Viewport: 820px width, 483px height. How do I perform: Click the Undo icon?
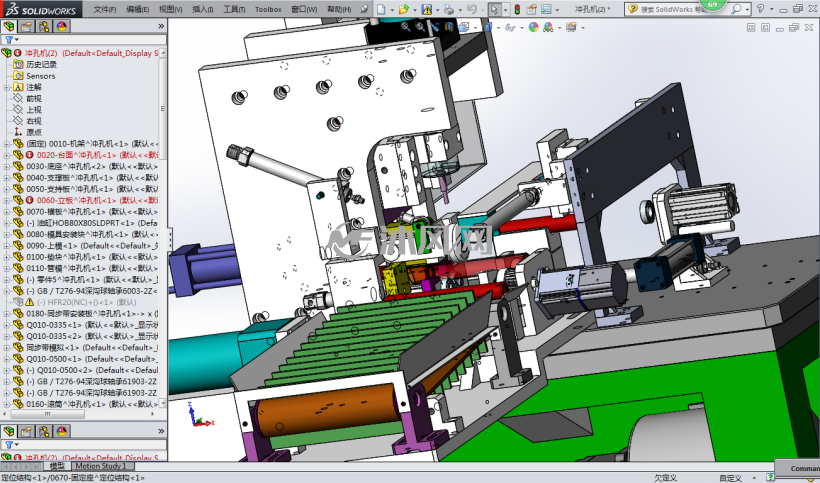click(x=471, y=9)
